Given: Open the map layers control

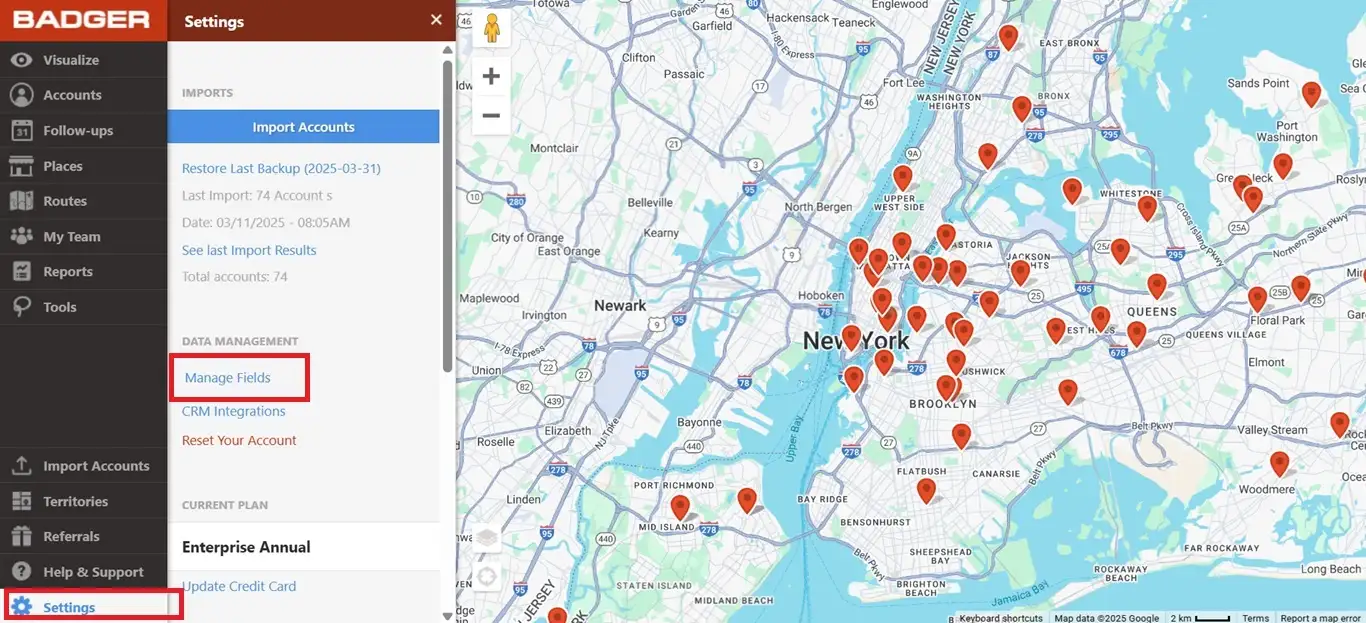Looking at the screenshot, I should click(x=487, y=538).
